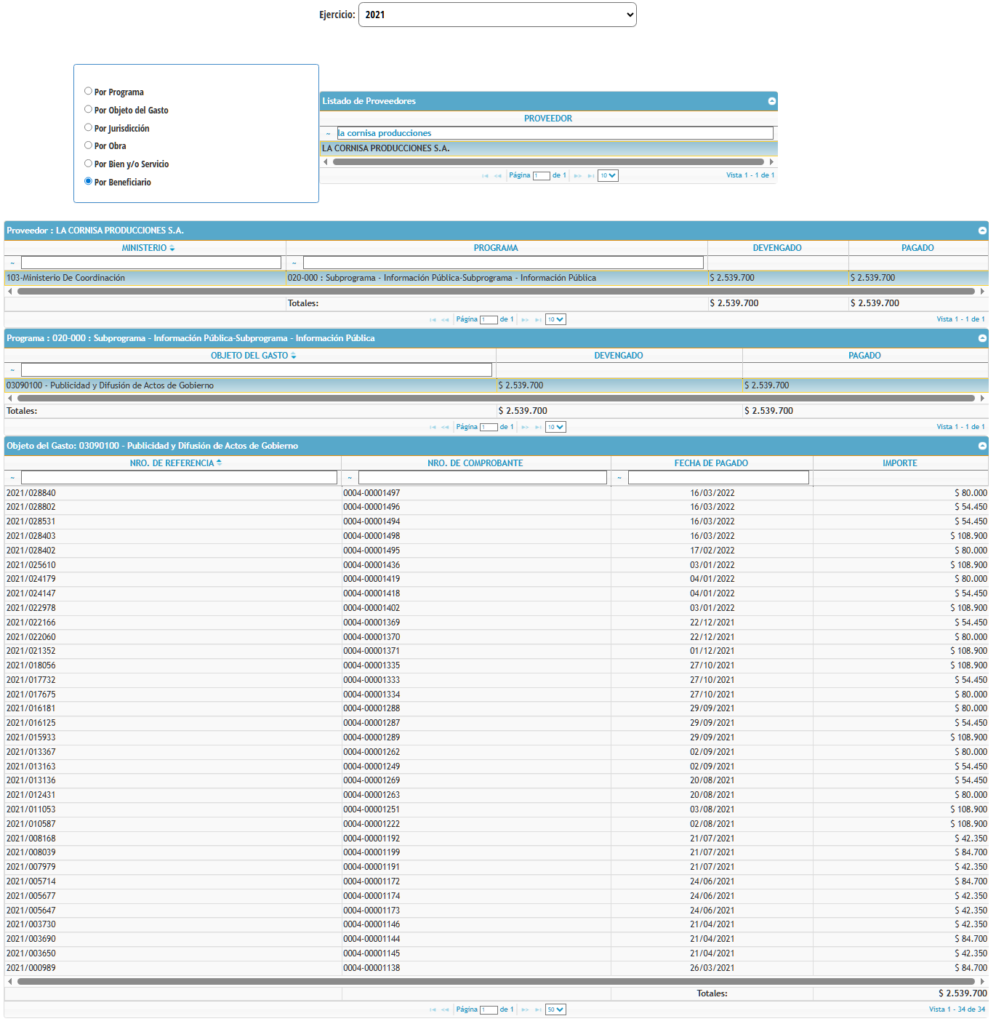
Task: Click the comprobantes grid horizontal scrollbar
Action: coord(495,982)
